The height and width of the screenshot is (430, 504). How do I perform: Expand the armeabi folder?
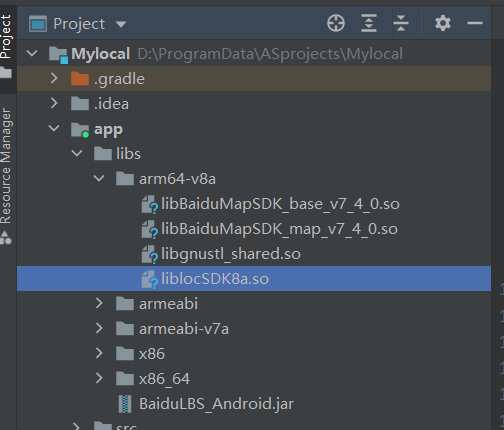pos(99,303)
